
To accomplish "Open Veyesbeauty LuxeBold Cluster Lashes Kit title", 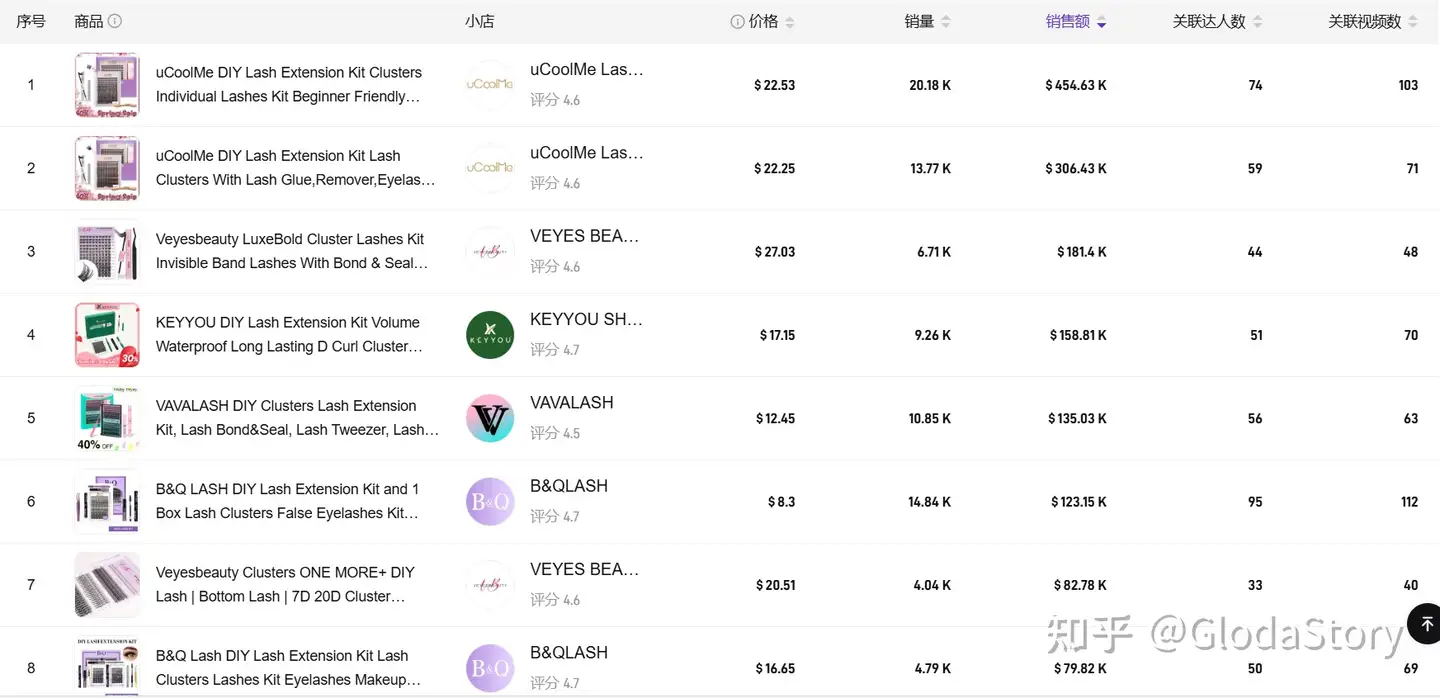I will coord(292,251).
